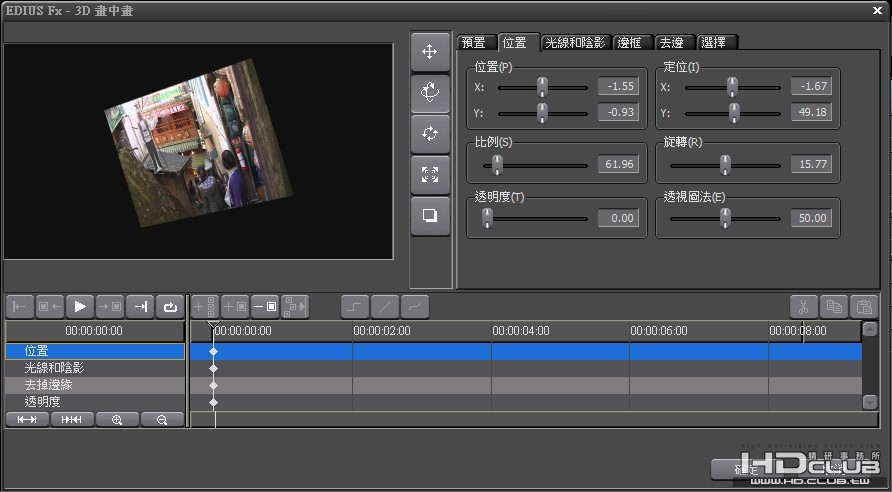
Task: Edit 比例 value field 61.96
Action: 618,164
